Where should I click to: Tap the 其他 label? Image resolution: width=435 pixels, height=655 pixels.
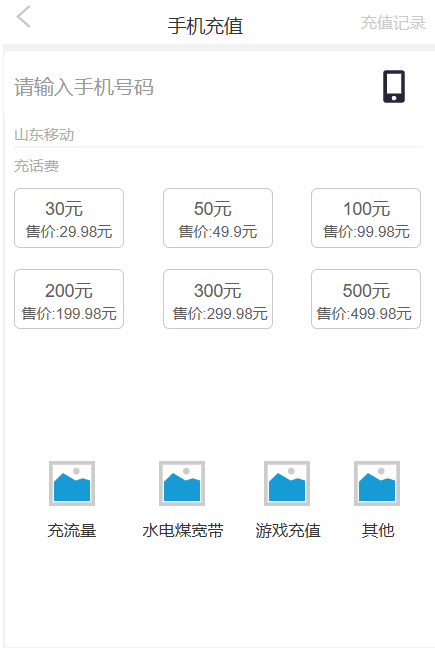pyautogui.click(x=378, y=531)
